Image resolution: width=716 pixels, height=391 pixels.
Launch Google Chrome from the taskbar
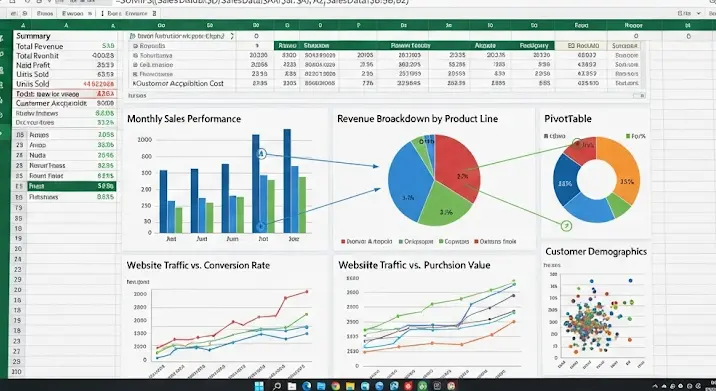pos(336,386)
